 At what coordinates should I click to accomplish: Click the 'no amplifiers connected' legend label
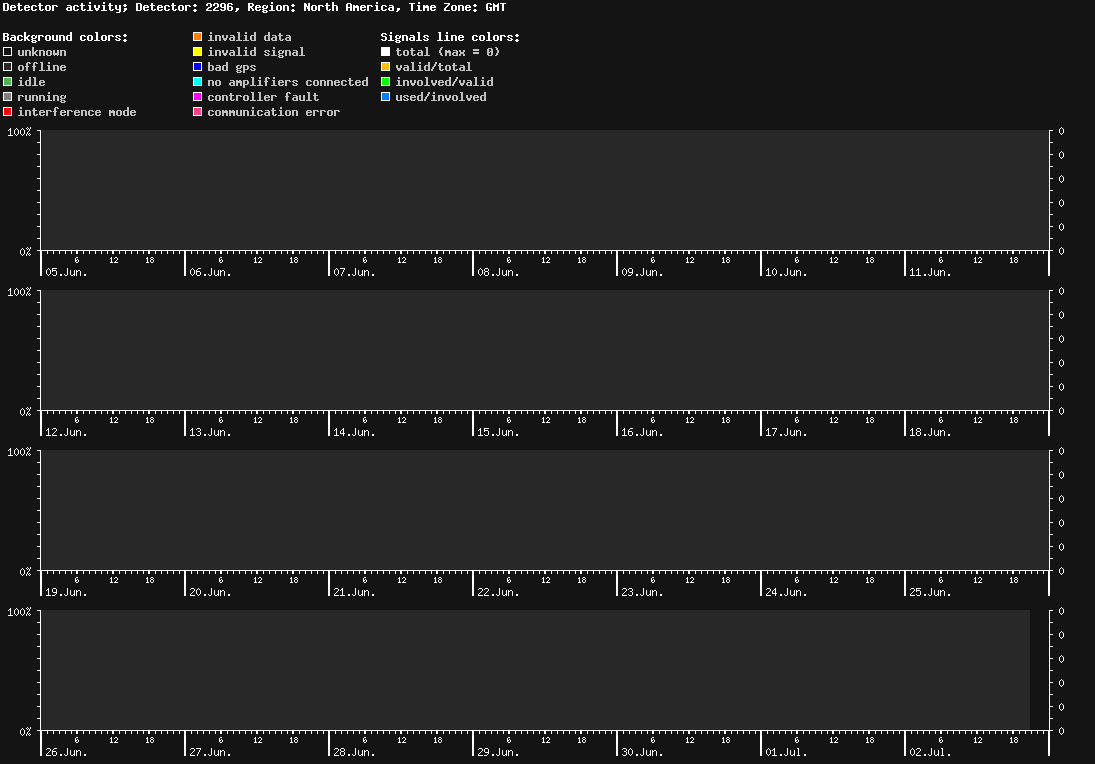click(288, 82)
